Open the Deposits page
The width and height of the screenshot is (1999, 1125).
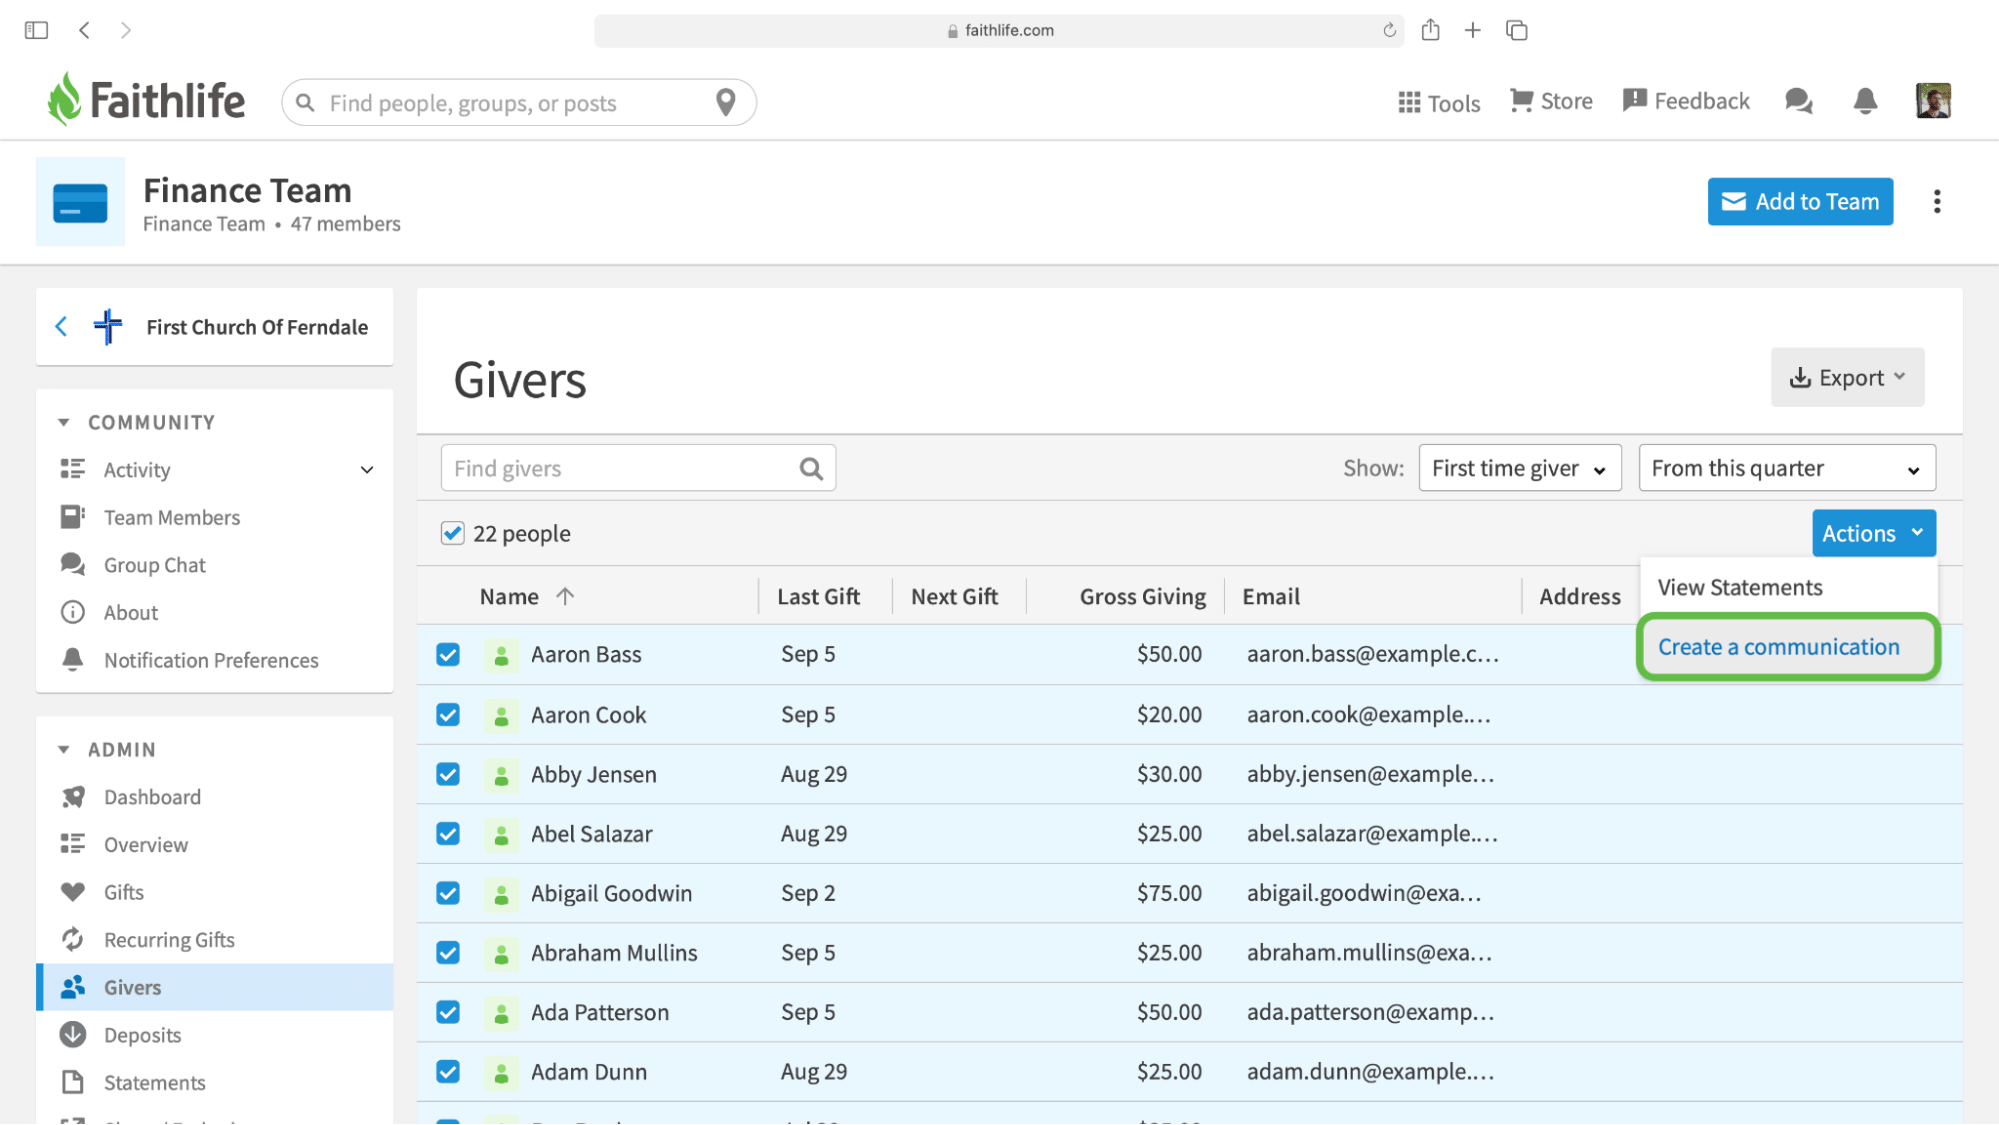tap(142, 1035)
